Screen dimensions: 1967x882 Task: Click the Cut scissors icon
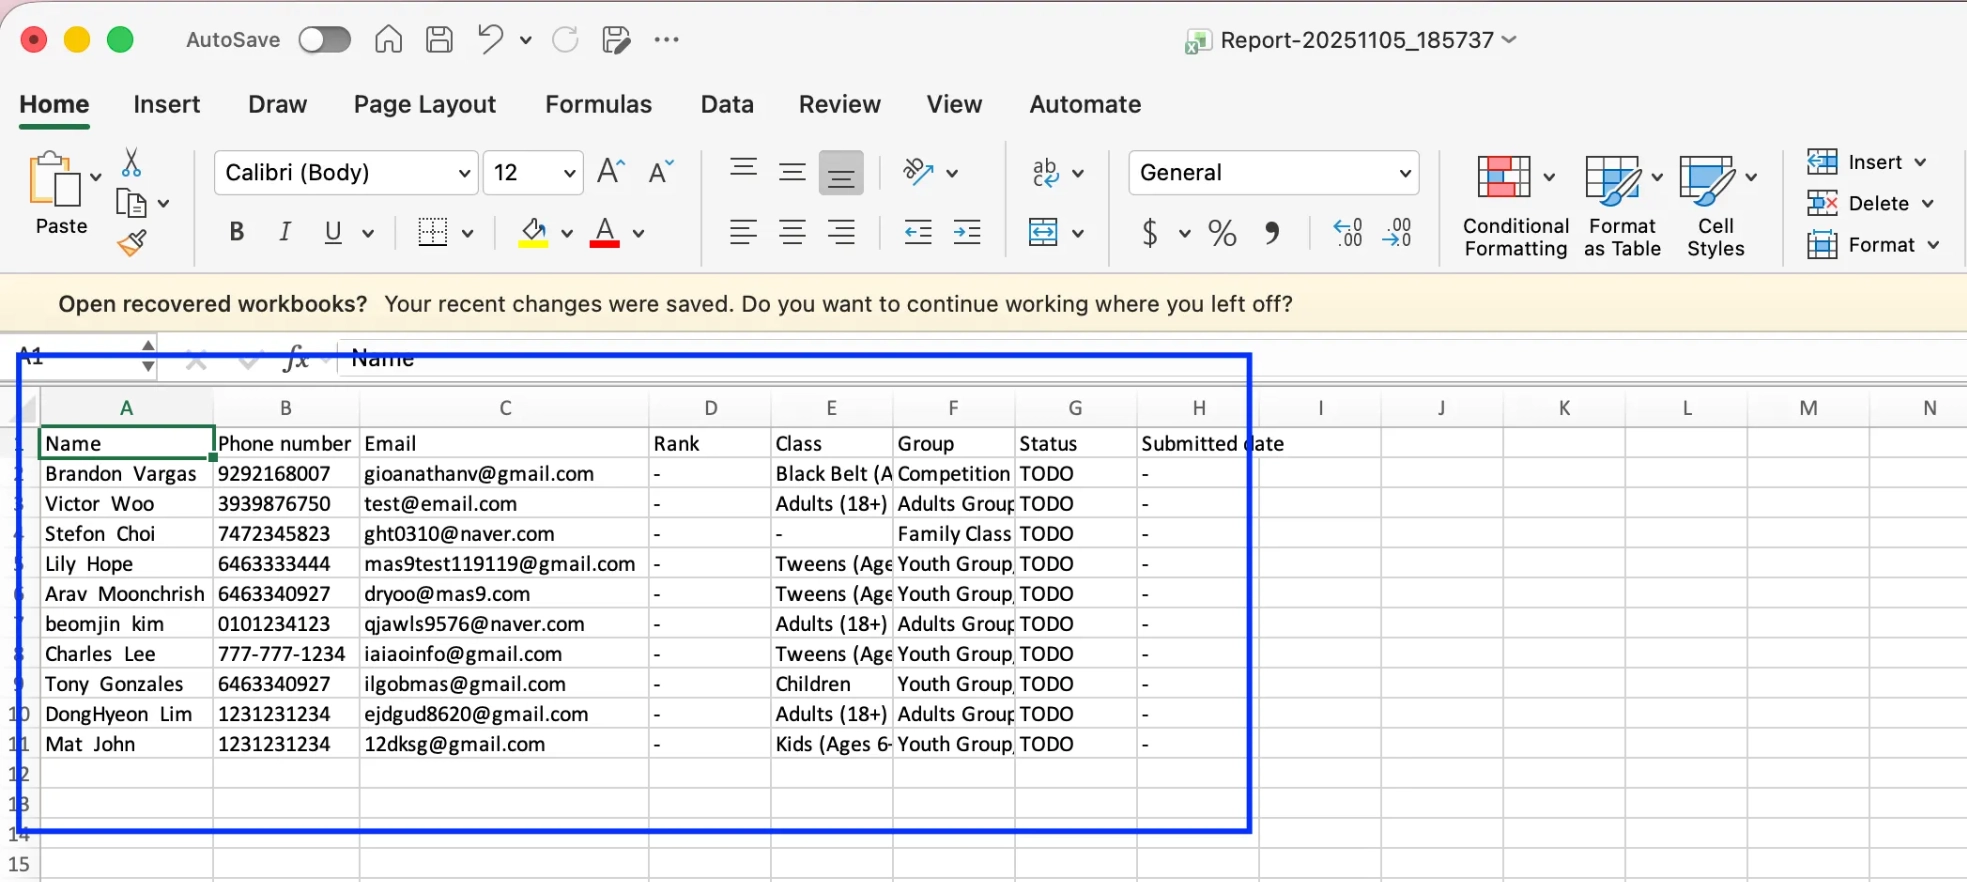click(x=131, y=162)
